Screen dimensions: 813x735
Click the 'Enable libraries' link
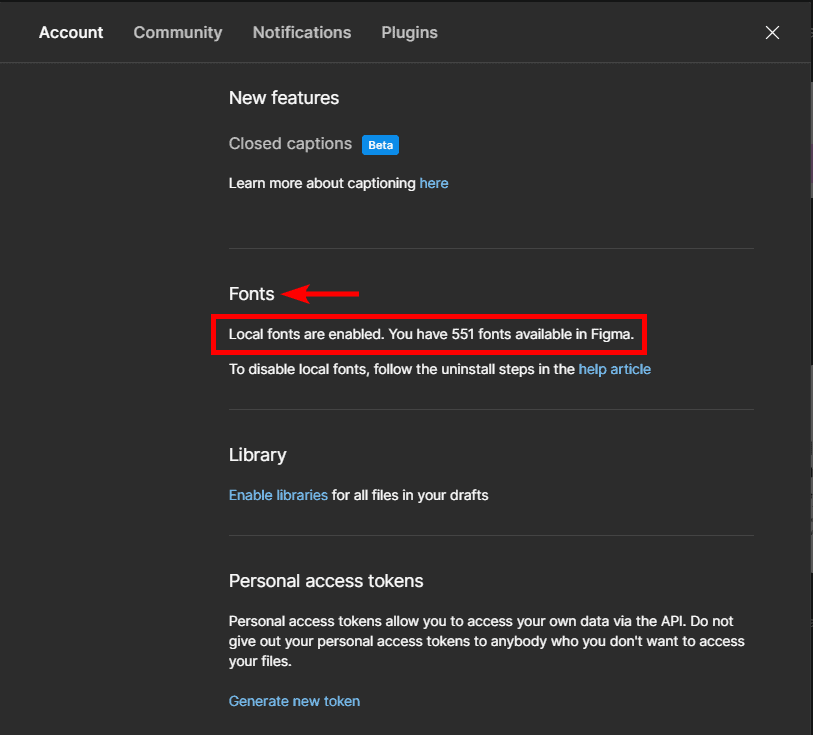[278, 495]
